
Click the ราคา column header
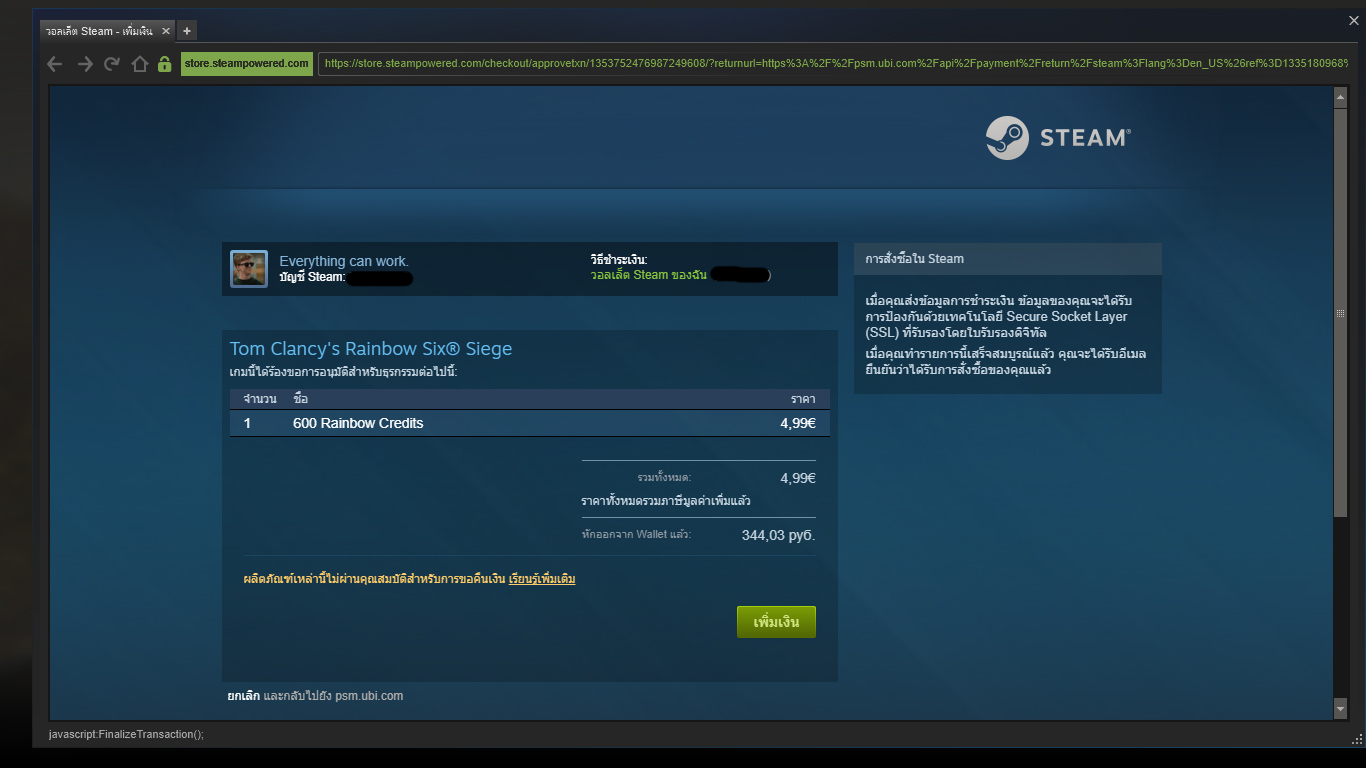(x=803, y=399)
